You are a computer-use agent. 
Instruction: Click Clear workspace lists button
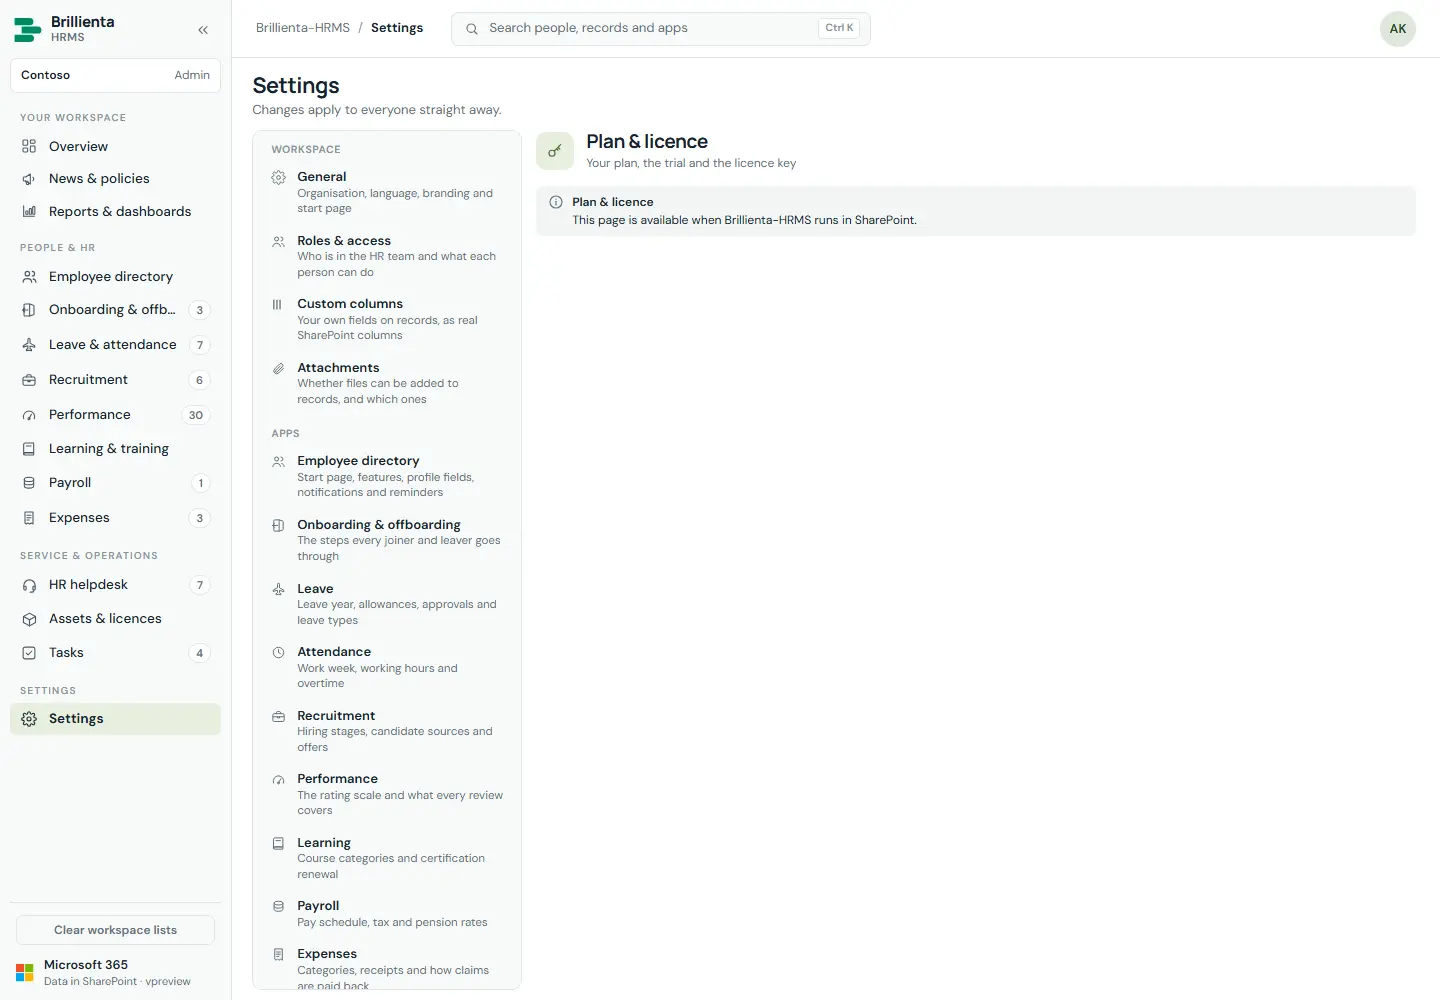(115, 930)
